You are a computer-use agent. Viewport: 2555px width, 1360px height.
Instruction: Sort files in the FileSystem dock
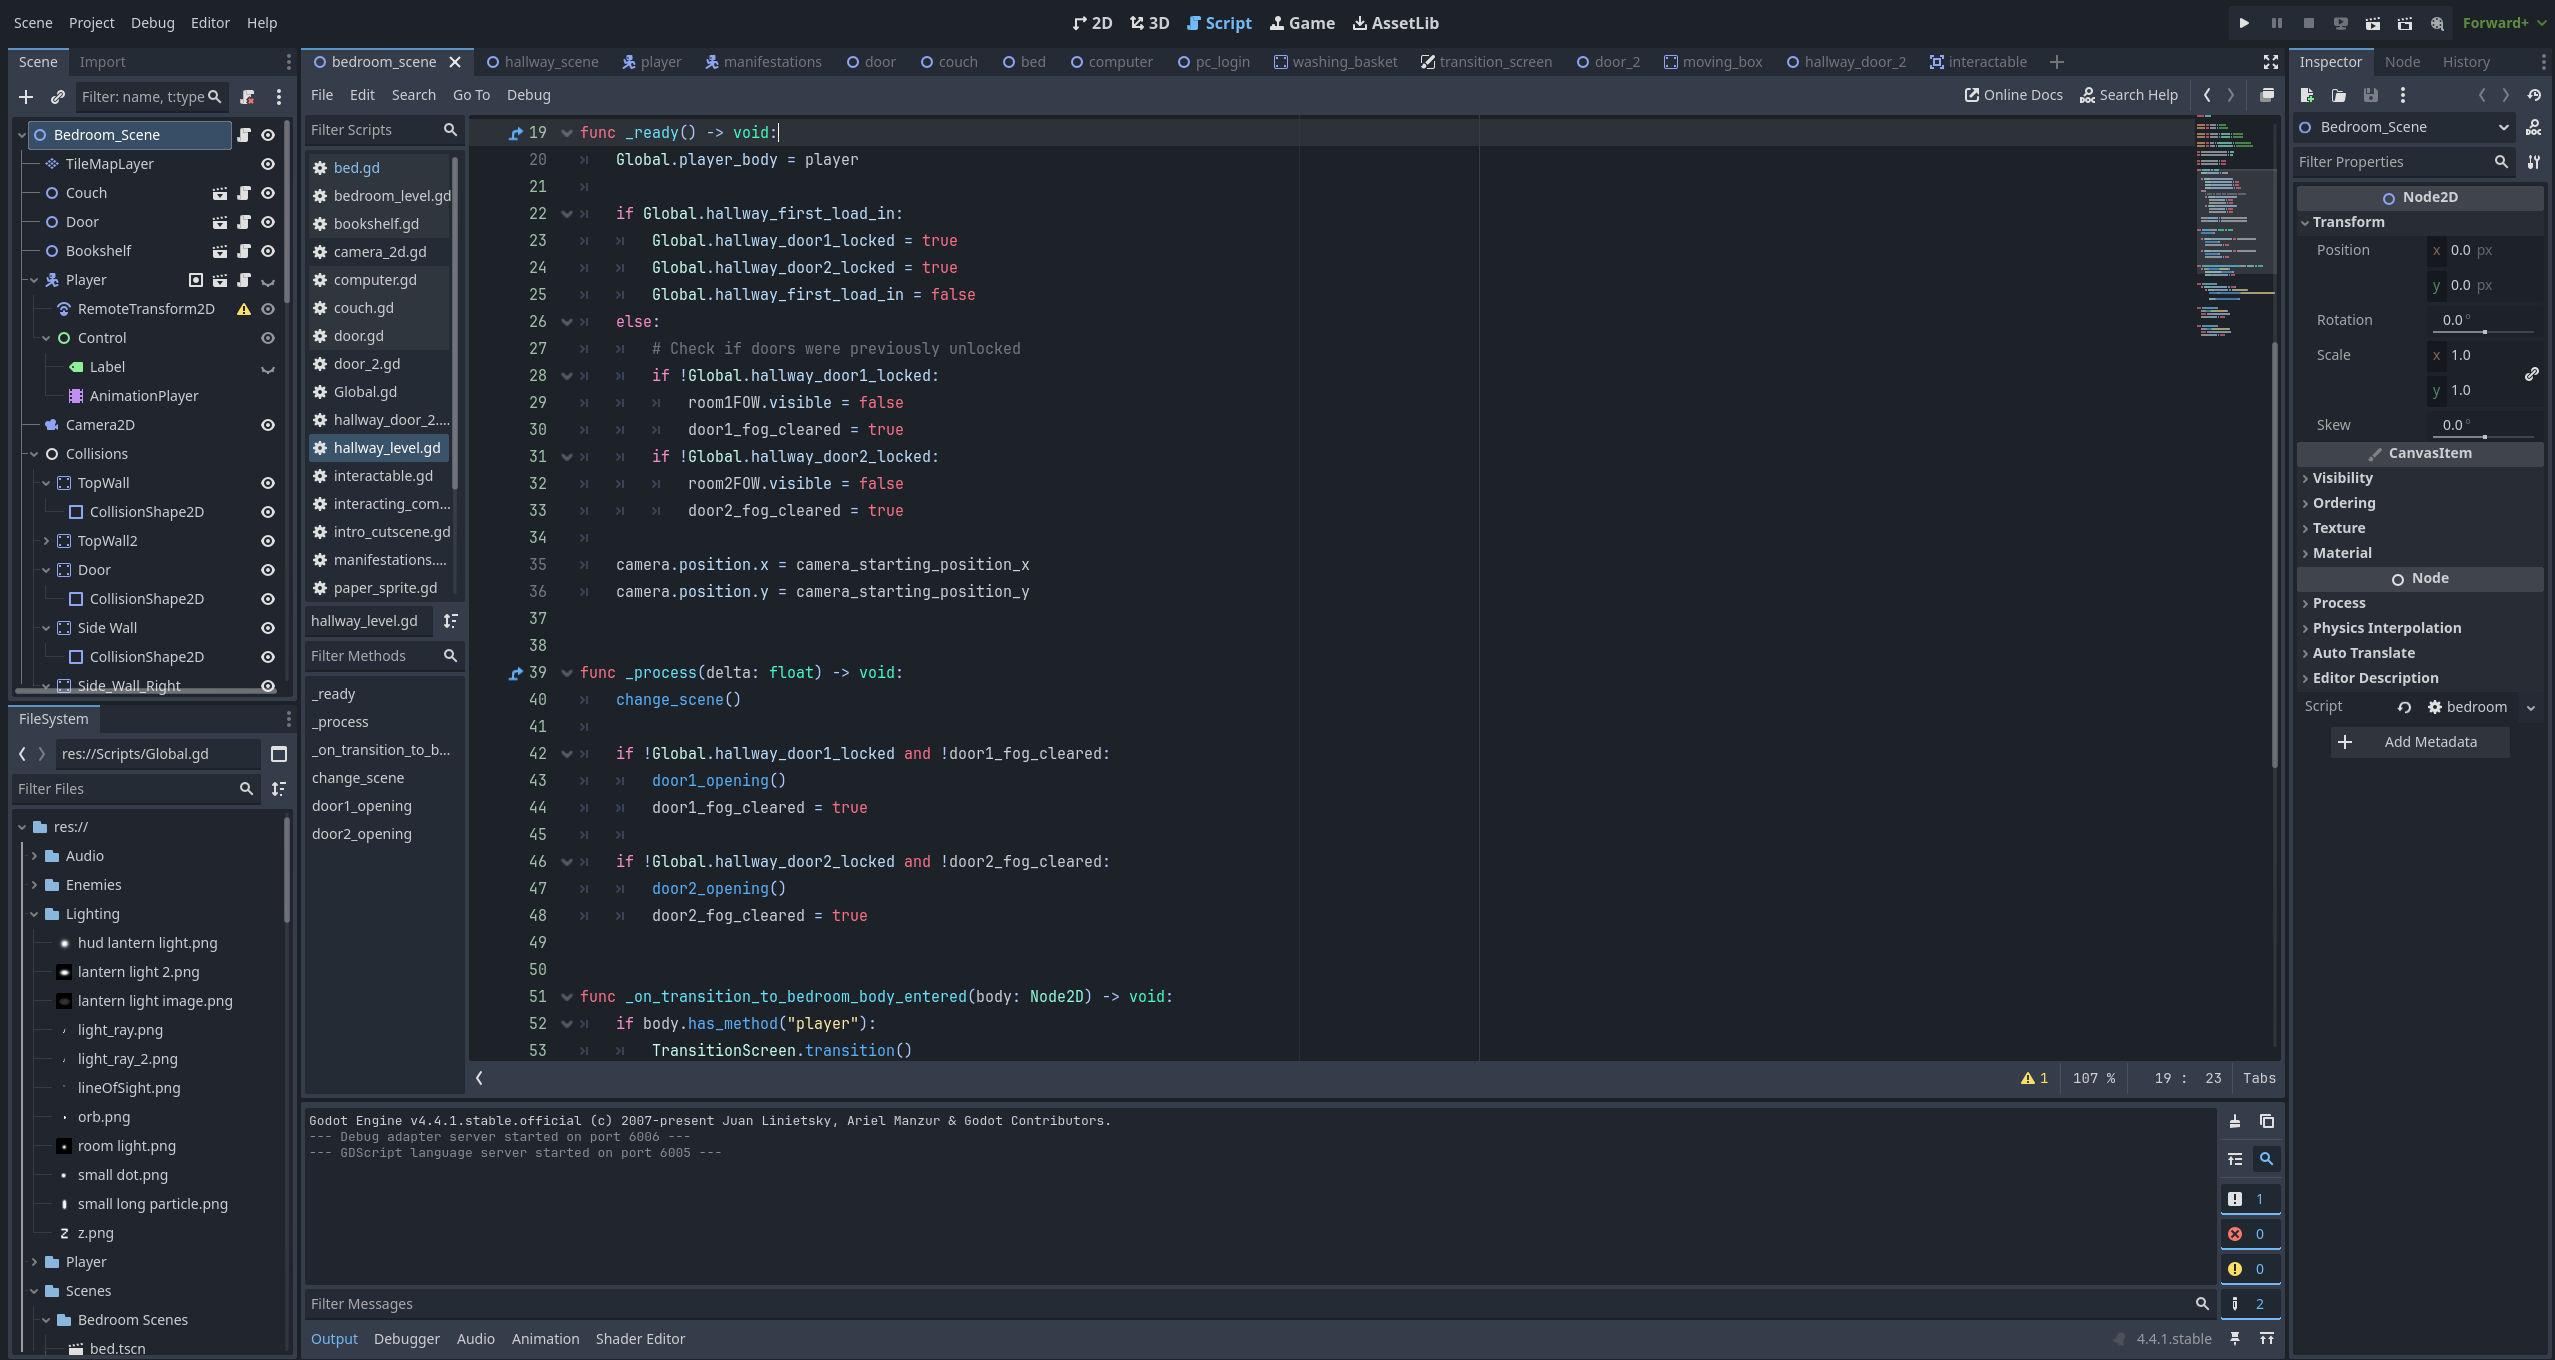279,789
